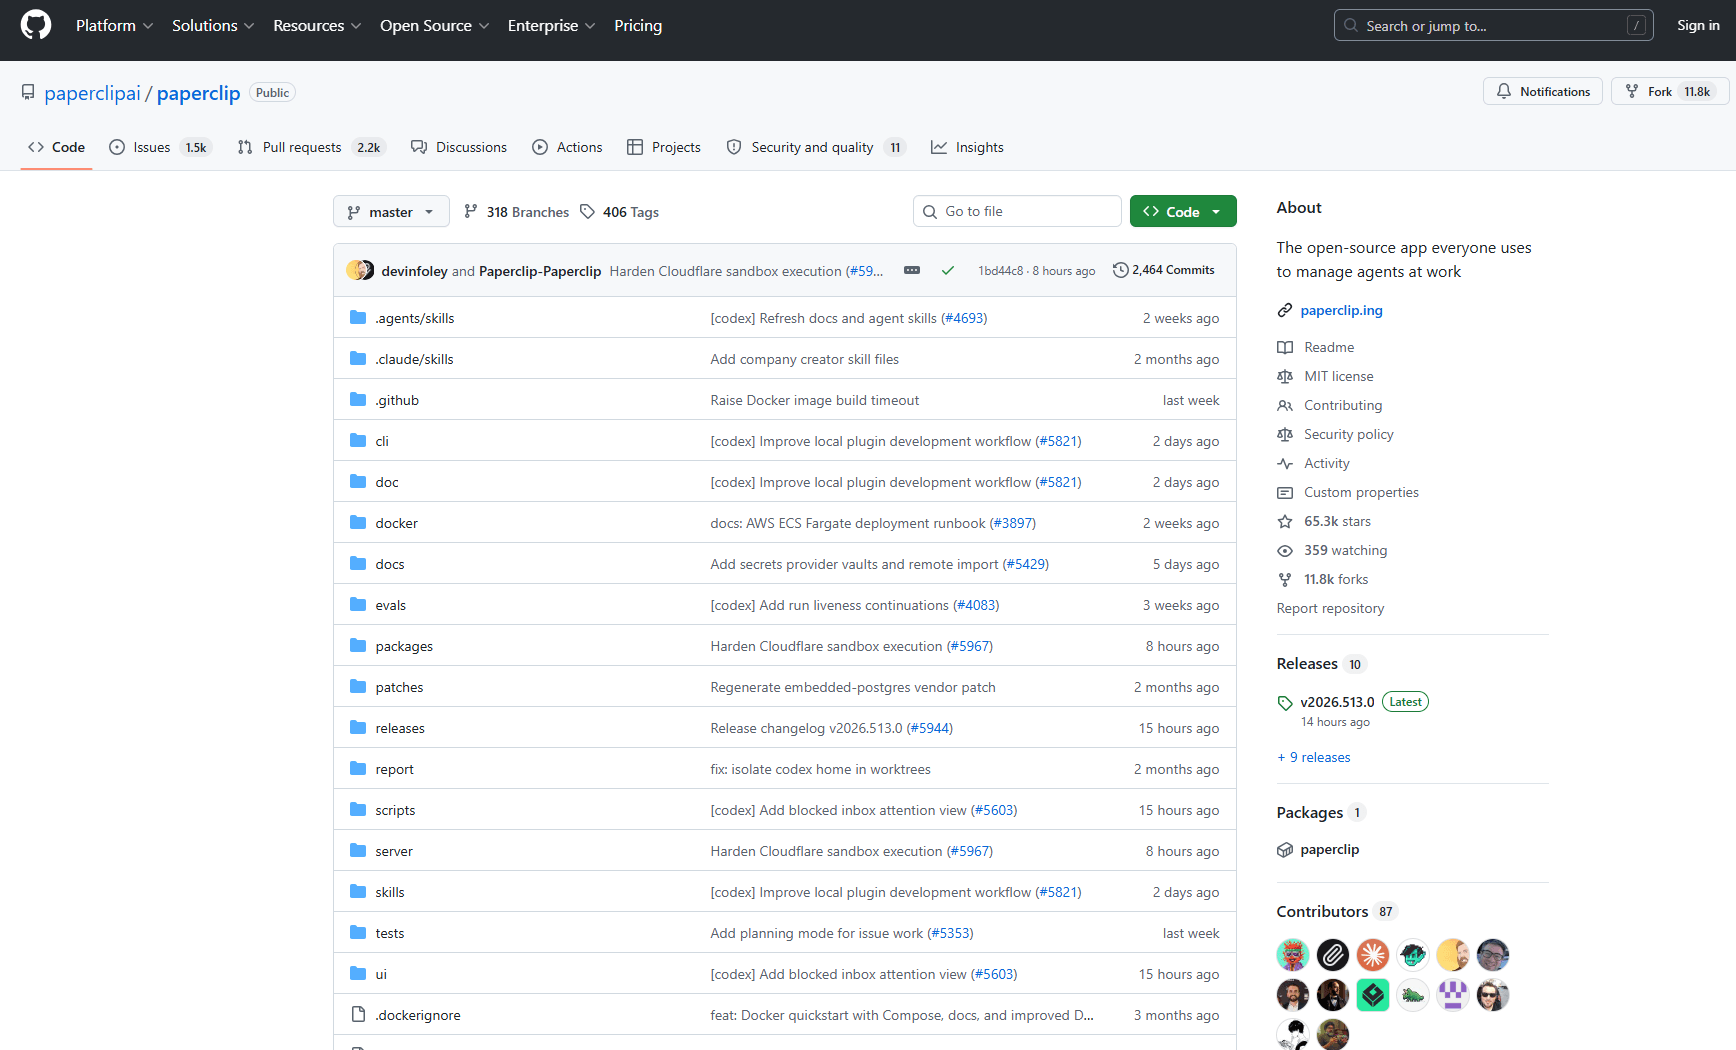Switch to the Pull requests tab
The height and width of the screenshot is (1050, 1736).
pyautogui.click(x=310, y=147)
